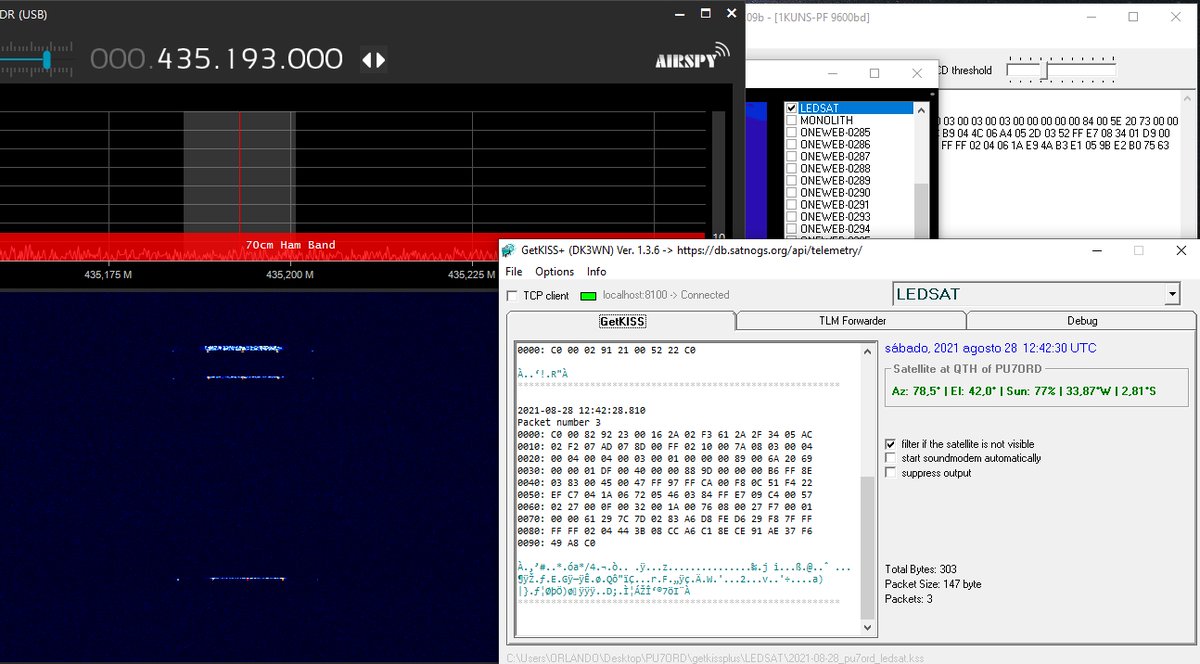Image resolution: width=1200 pixels, height=664 pixels.
Task: Close the small satellite list window
Action: click(x=917, y=73)
